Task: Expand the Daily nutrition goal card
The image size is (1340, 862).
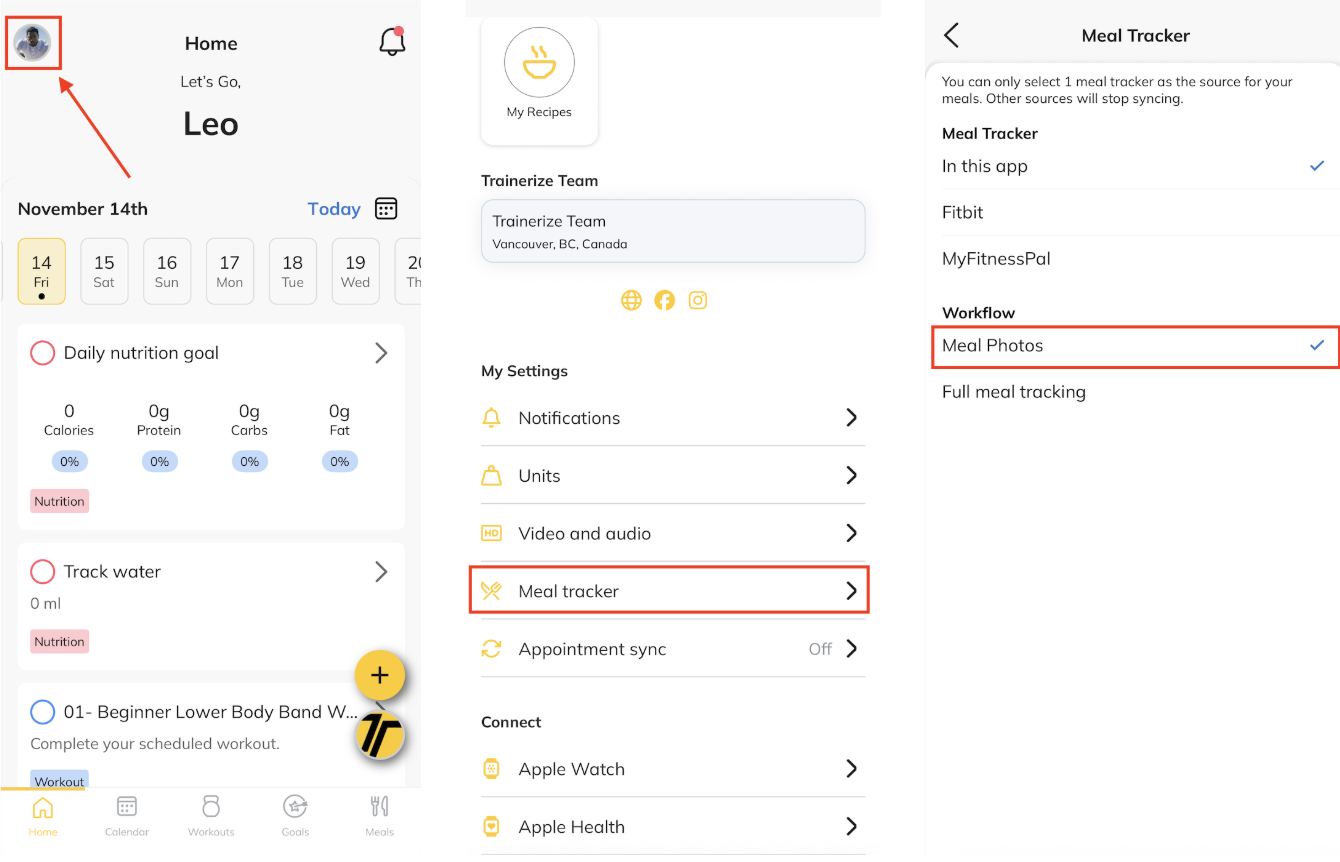Action: (381, 353)
